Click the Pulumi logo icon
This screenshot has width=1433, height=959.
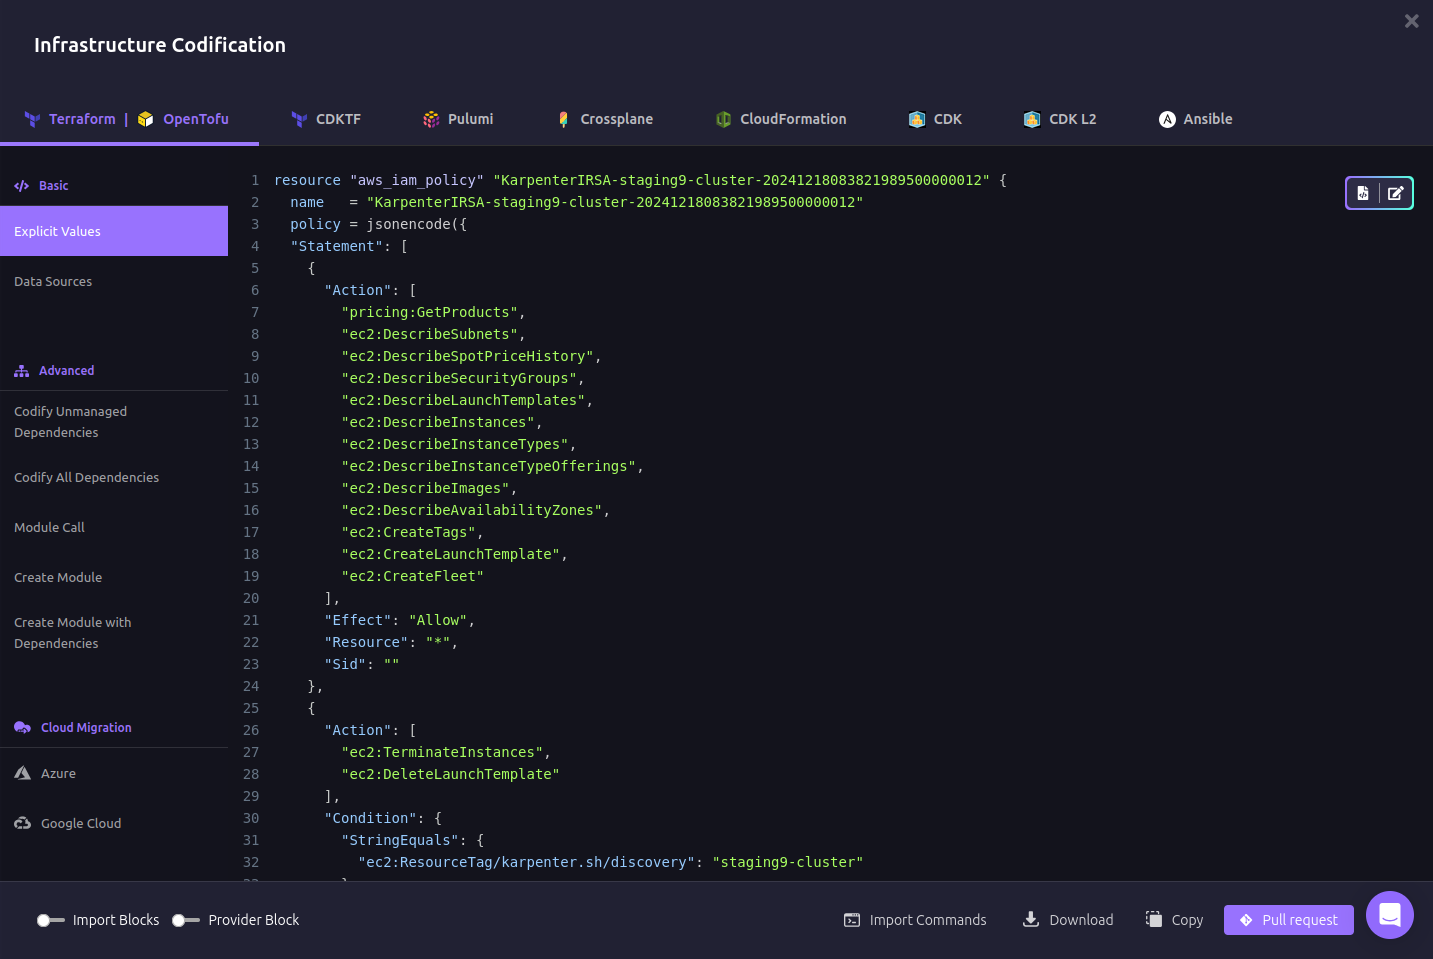pos(431,119)
